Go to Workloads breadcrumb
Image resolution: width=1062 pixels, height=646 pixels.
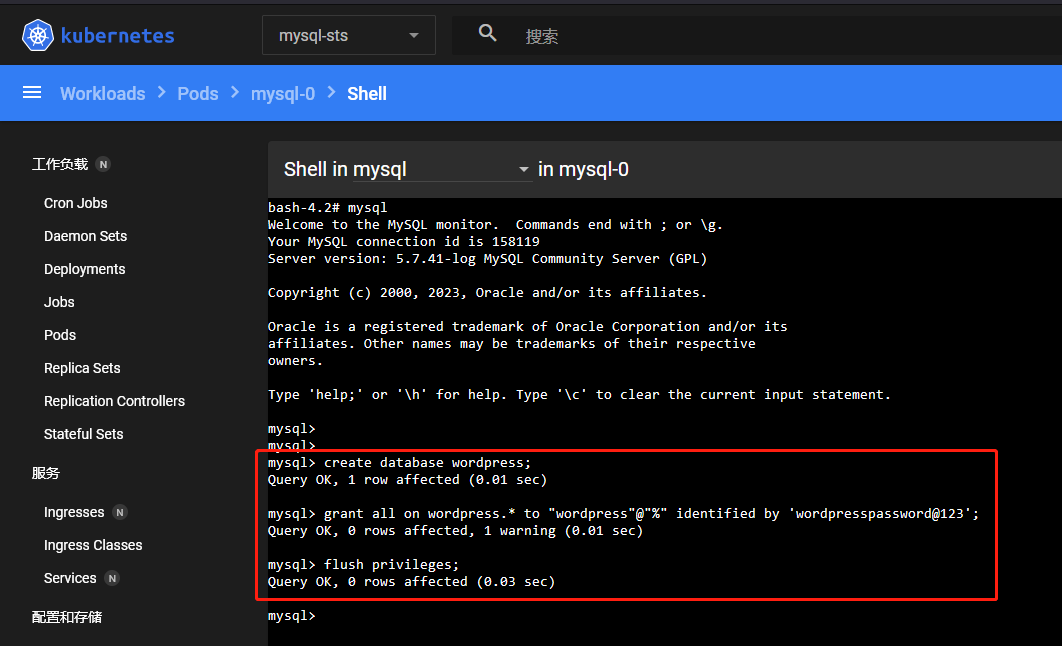tap(103, 93)
